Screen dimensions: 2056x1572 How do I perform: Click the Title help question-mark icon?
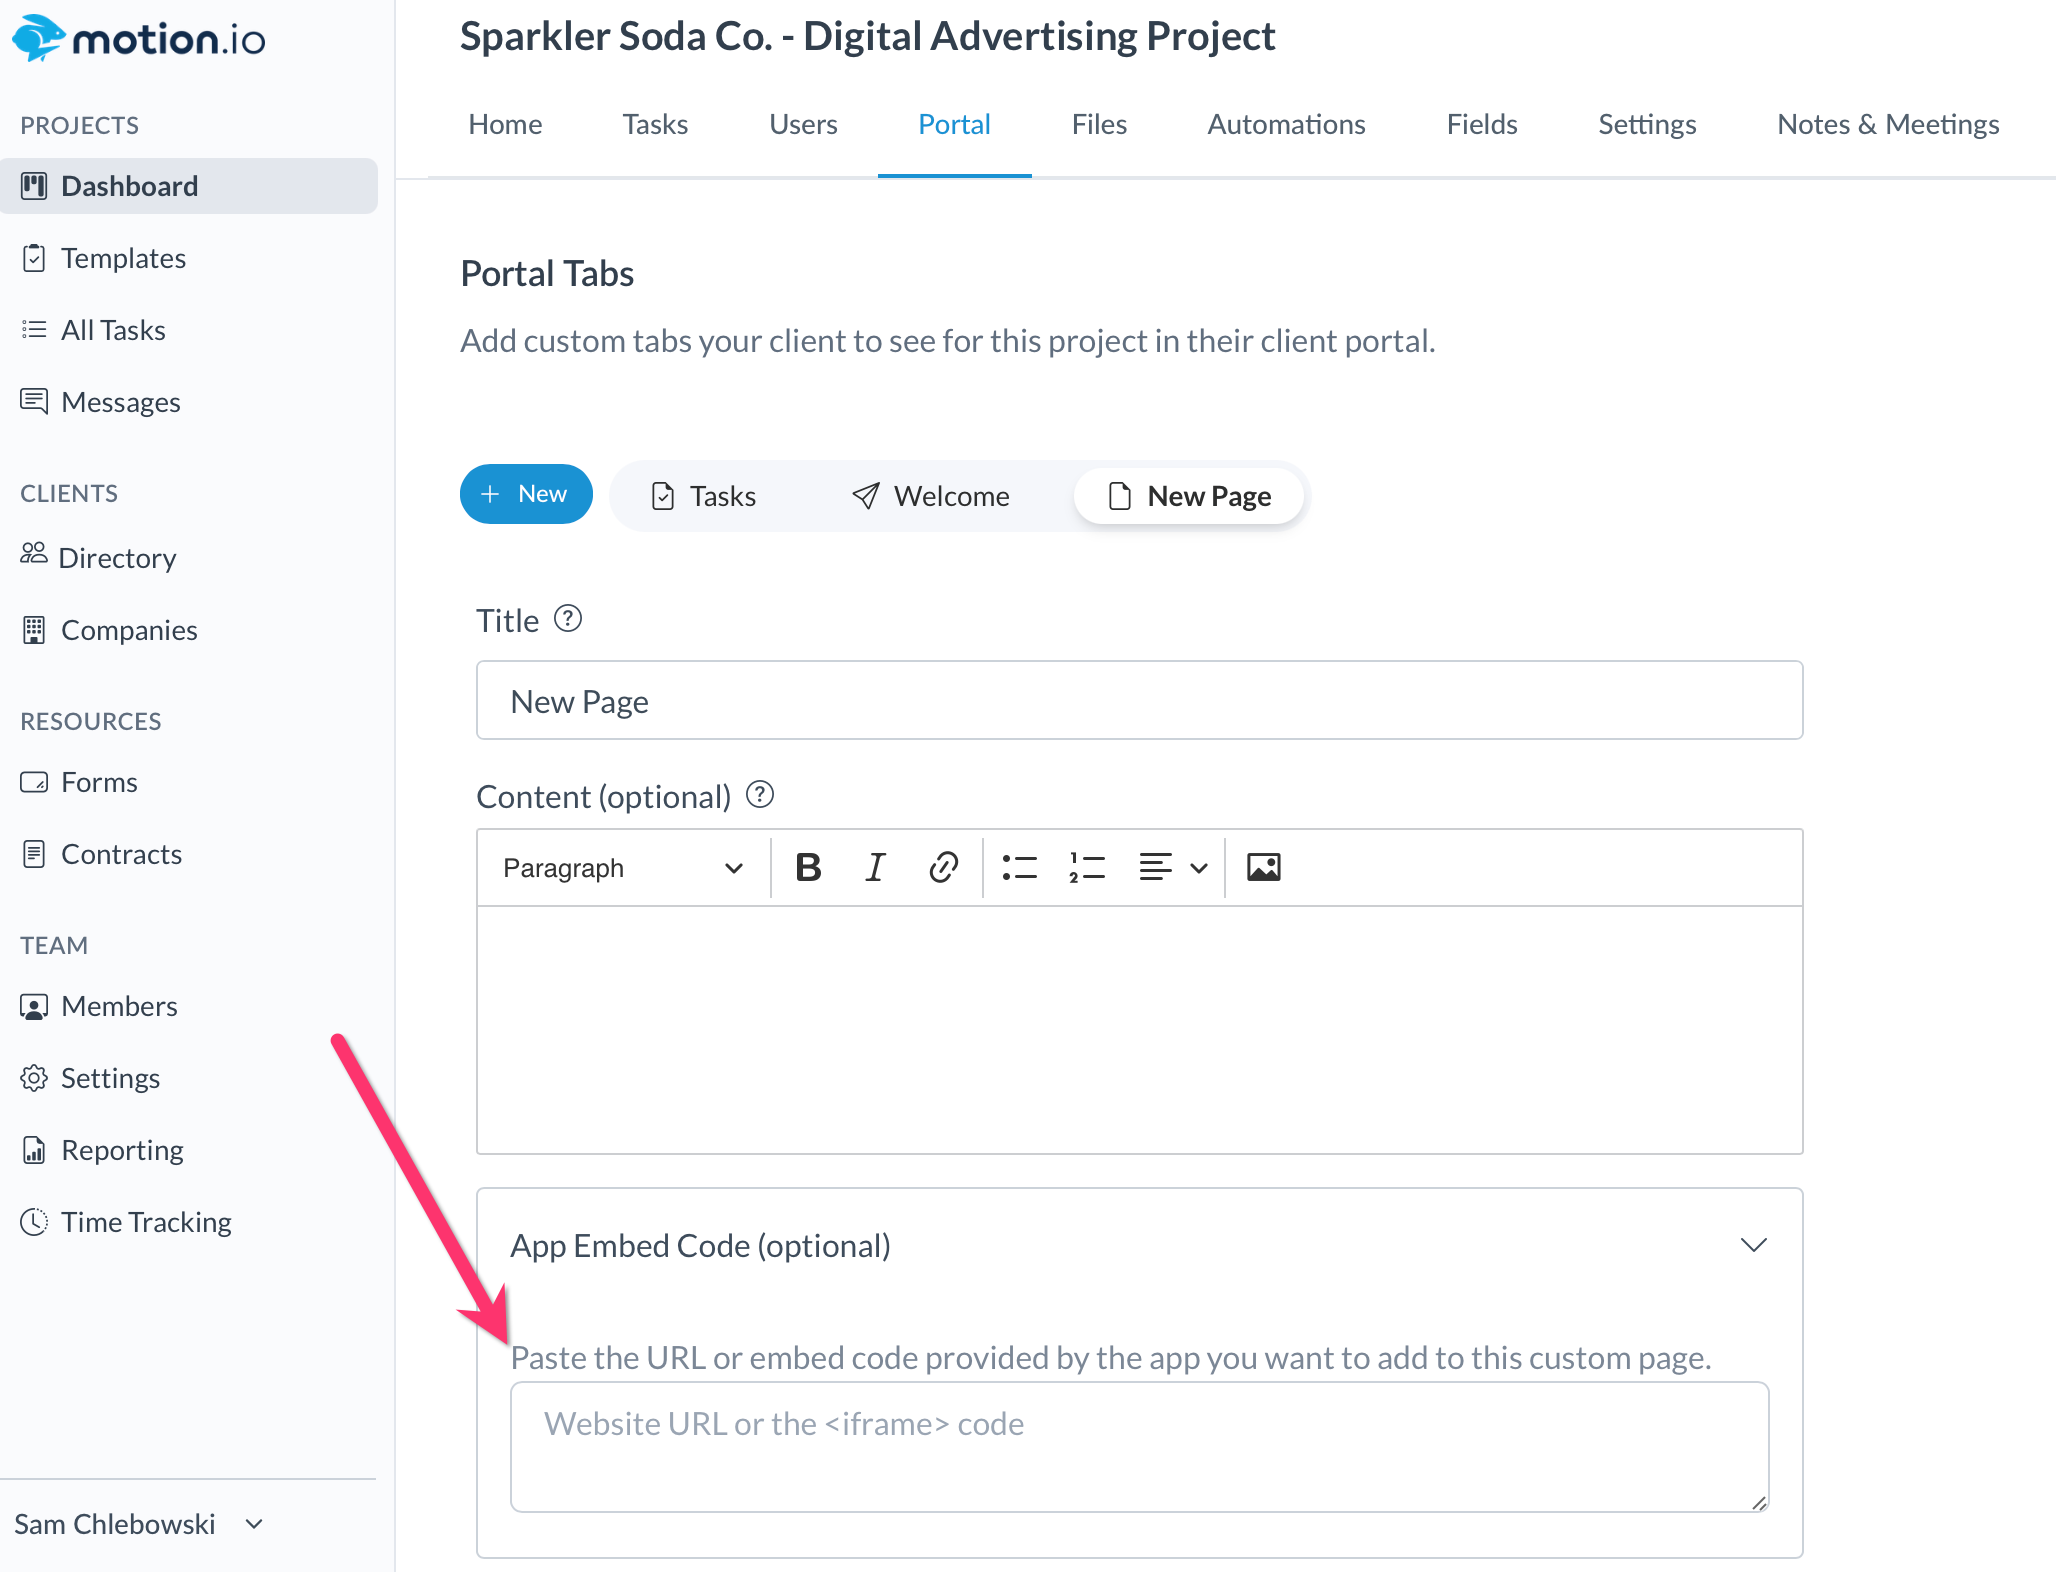tap(568, 619)
